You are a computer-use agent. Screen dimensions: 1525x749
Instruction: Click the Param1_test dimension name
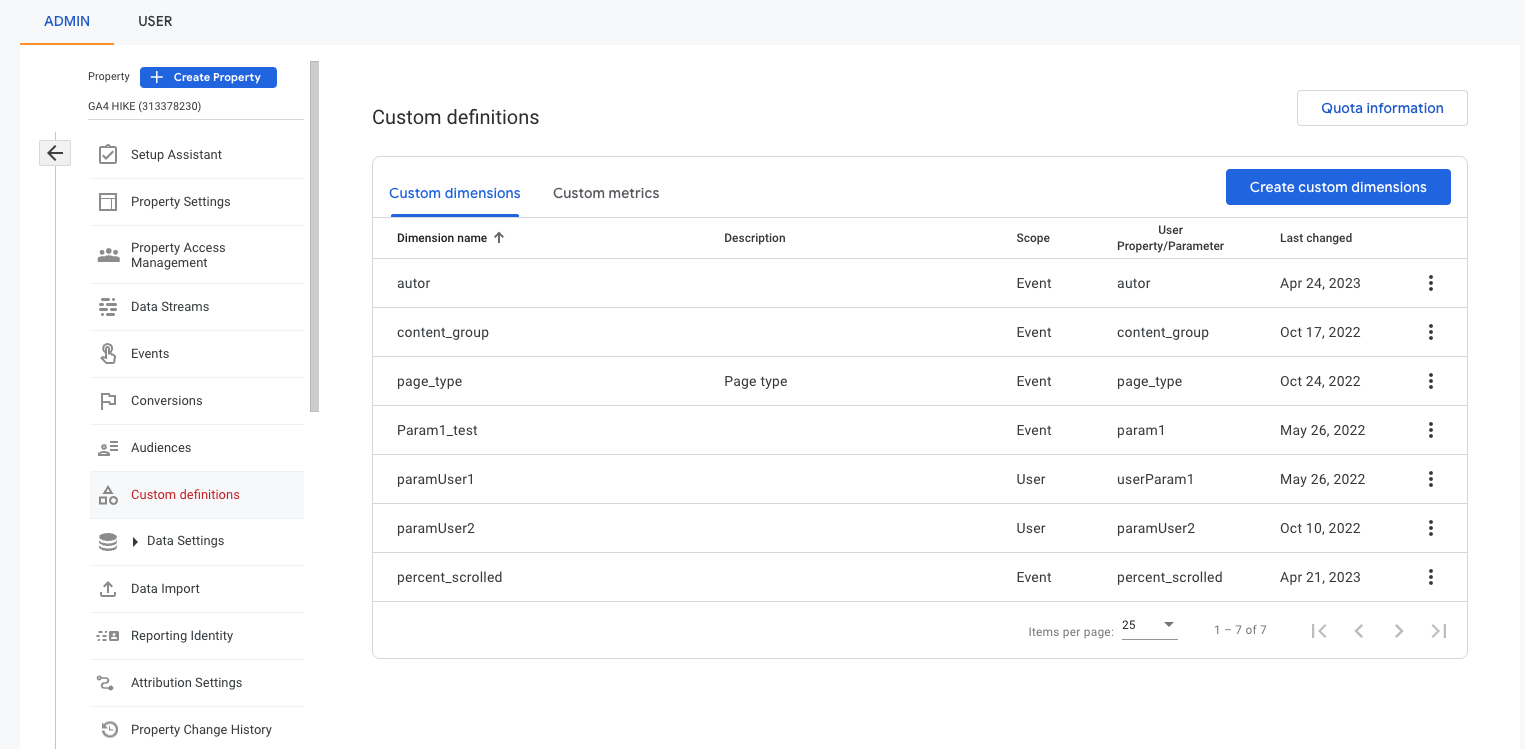point(437,430)
